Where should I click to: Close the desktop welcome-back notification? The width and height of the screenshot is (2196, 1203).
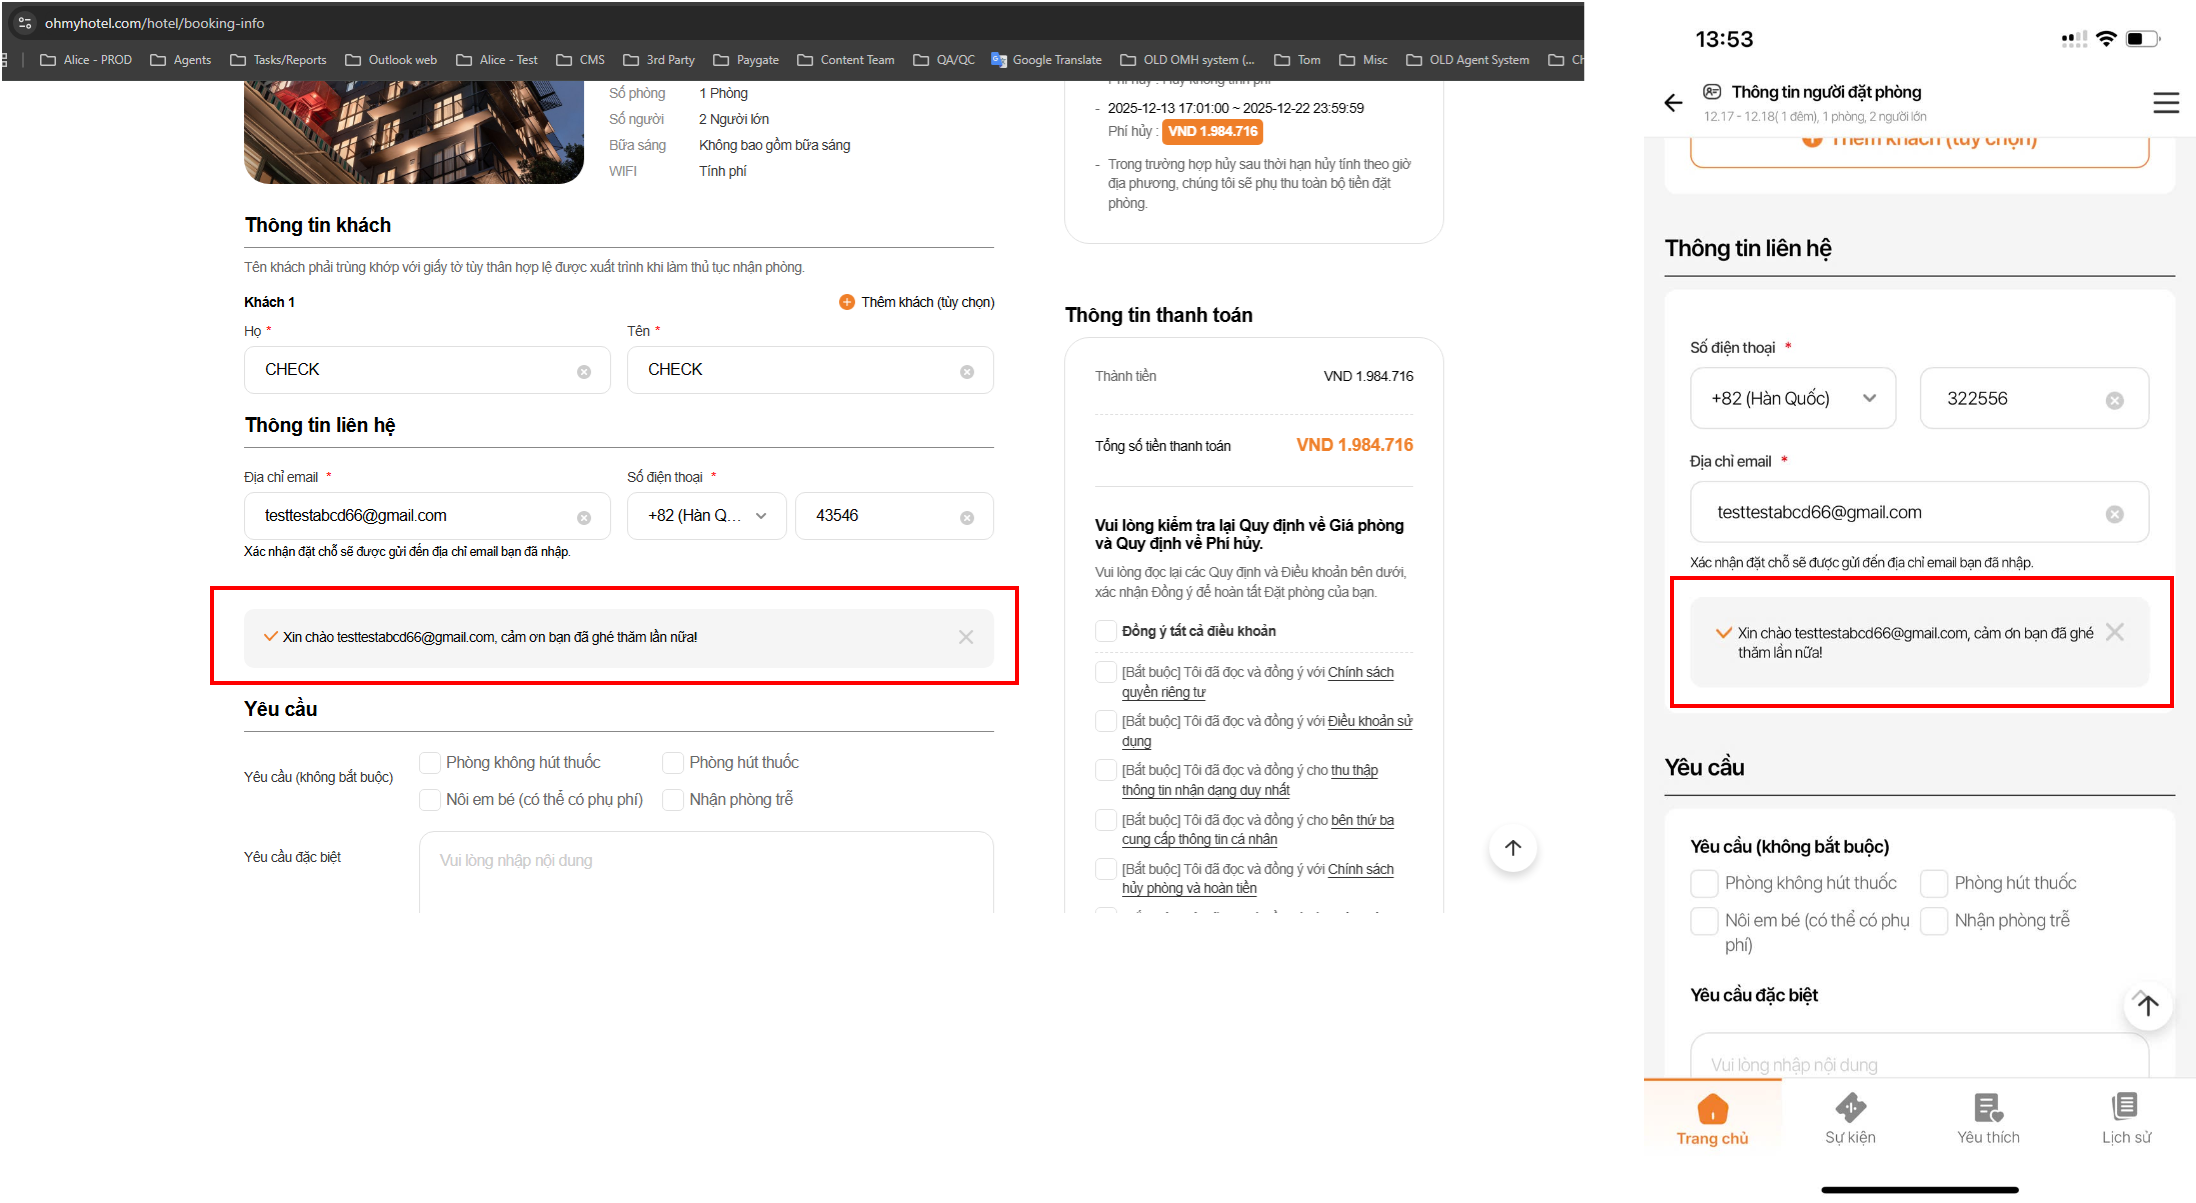point(965,637)
